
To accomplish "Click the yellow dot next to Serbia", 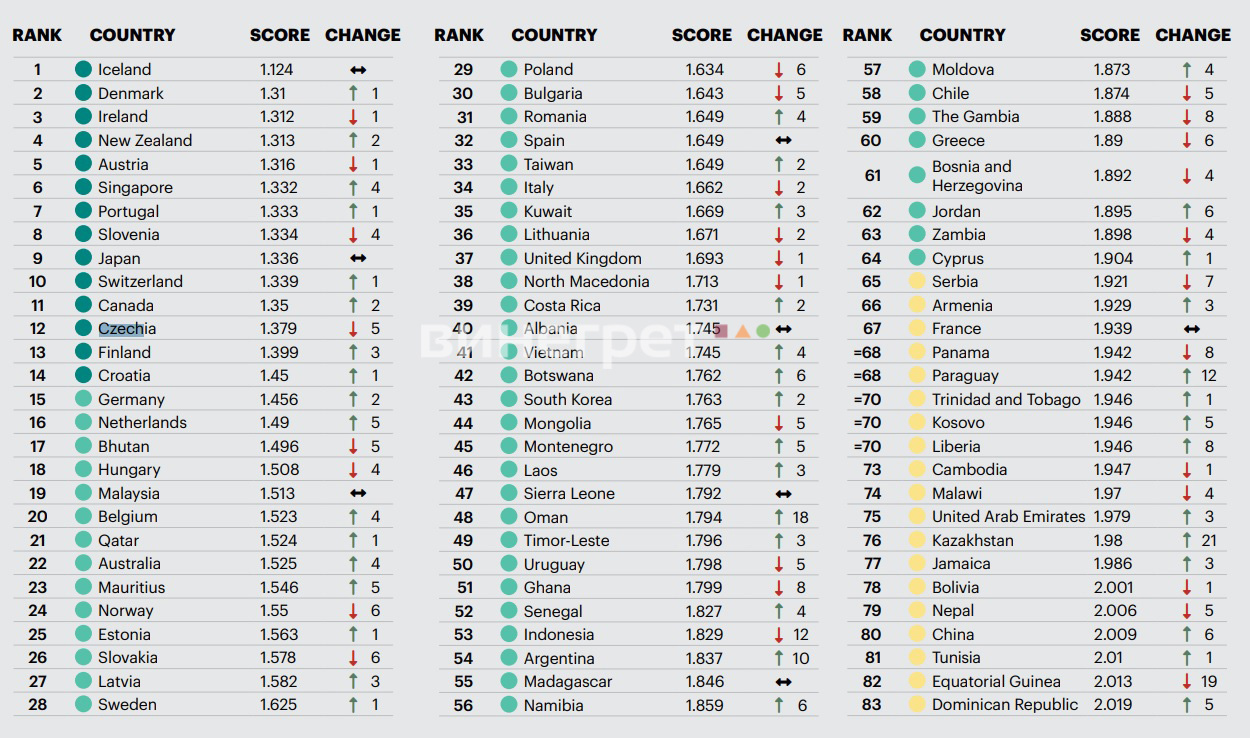I will (x=917, y=281).
